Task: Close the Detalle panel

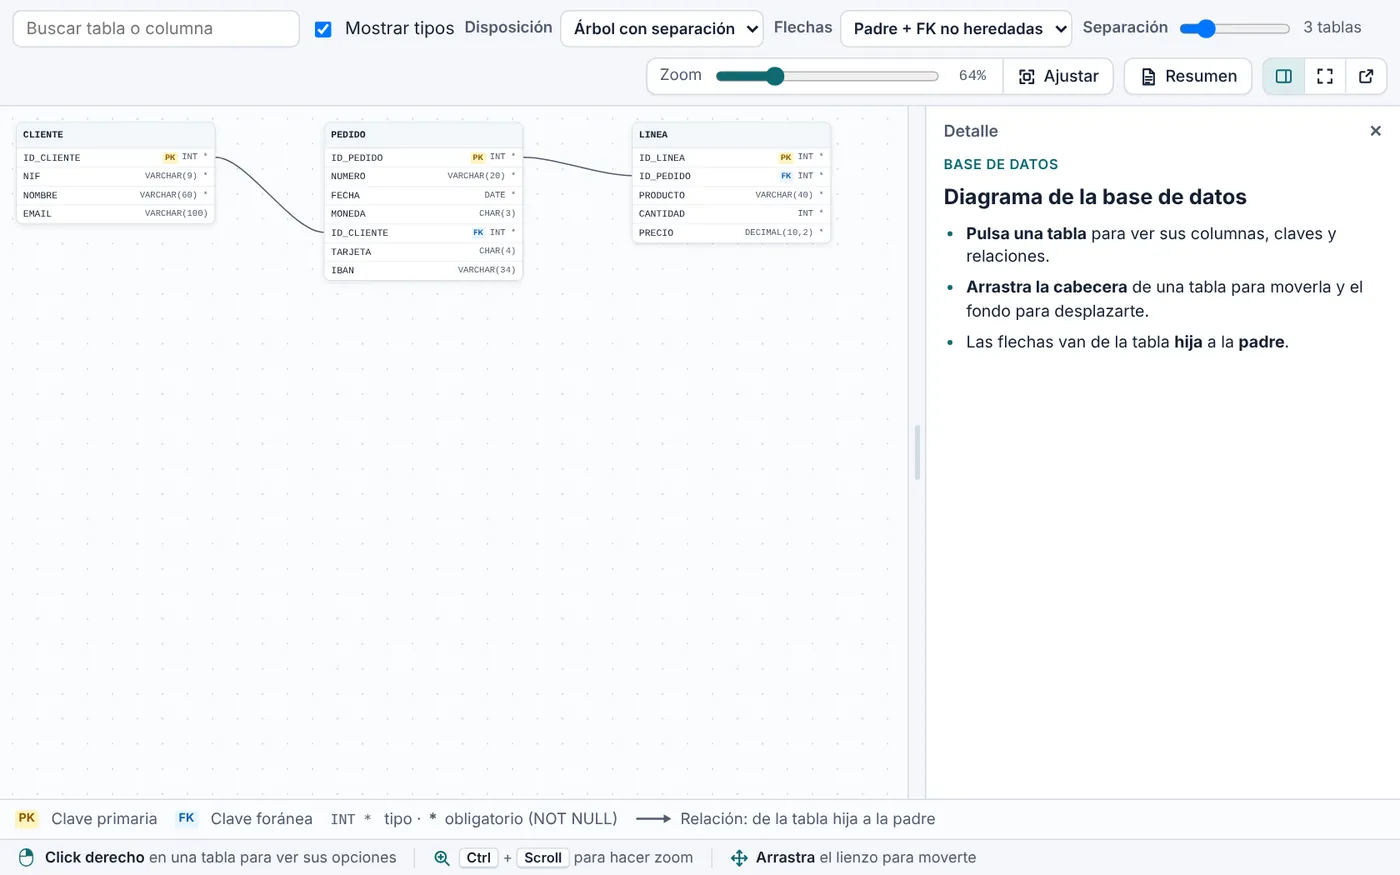Action: pos(1375,131)
